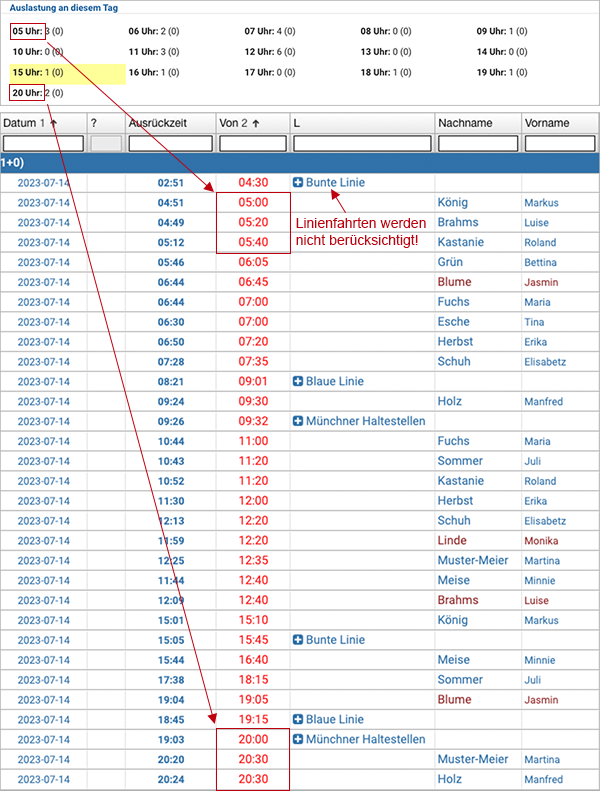The image size is (600, 791).
Task: Click the Von time 06:05
Action: coord(253,262)
